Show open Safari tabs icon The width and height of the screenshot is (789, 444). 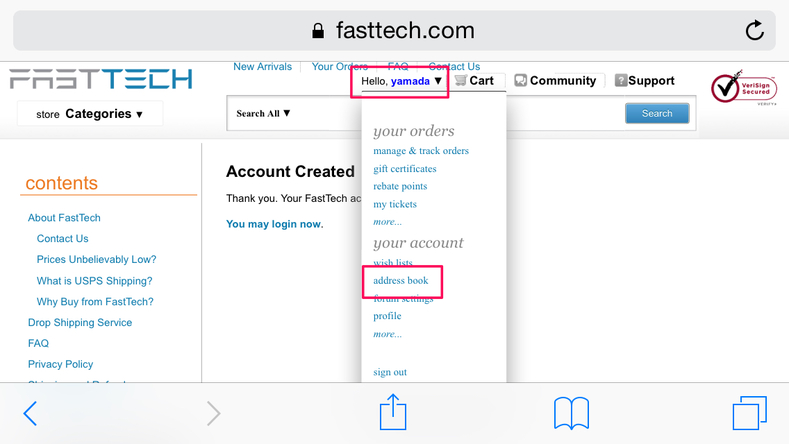[x=749, y=413]
